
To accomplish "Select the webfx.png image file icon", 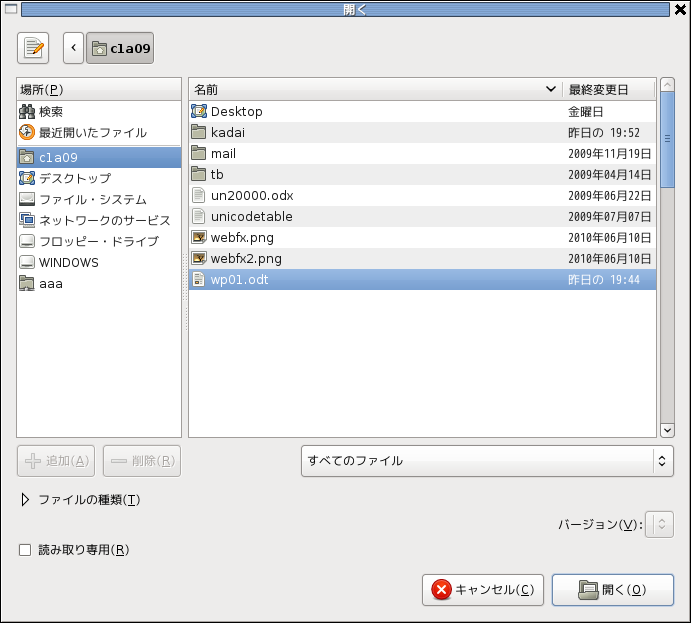I will [198, 238].
